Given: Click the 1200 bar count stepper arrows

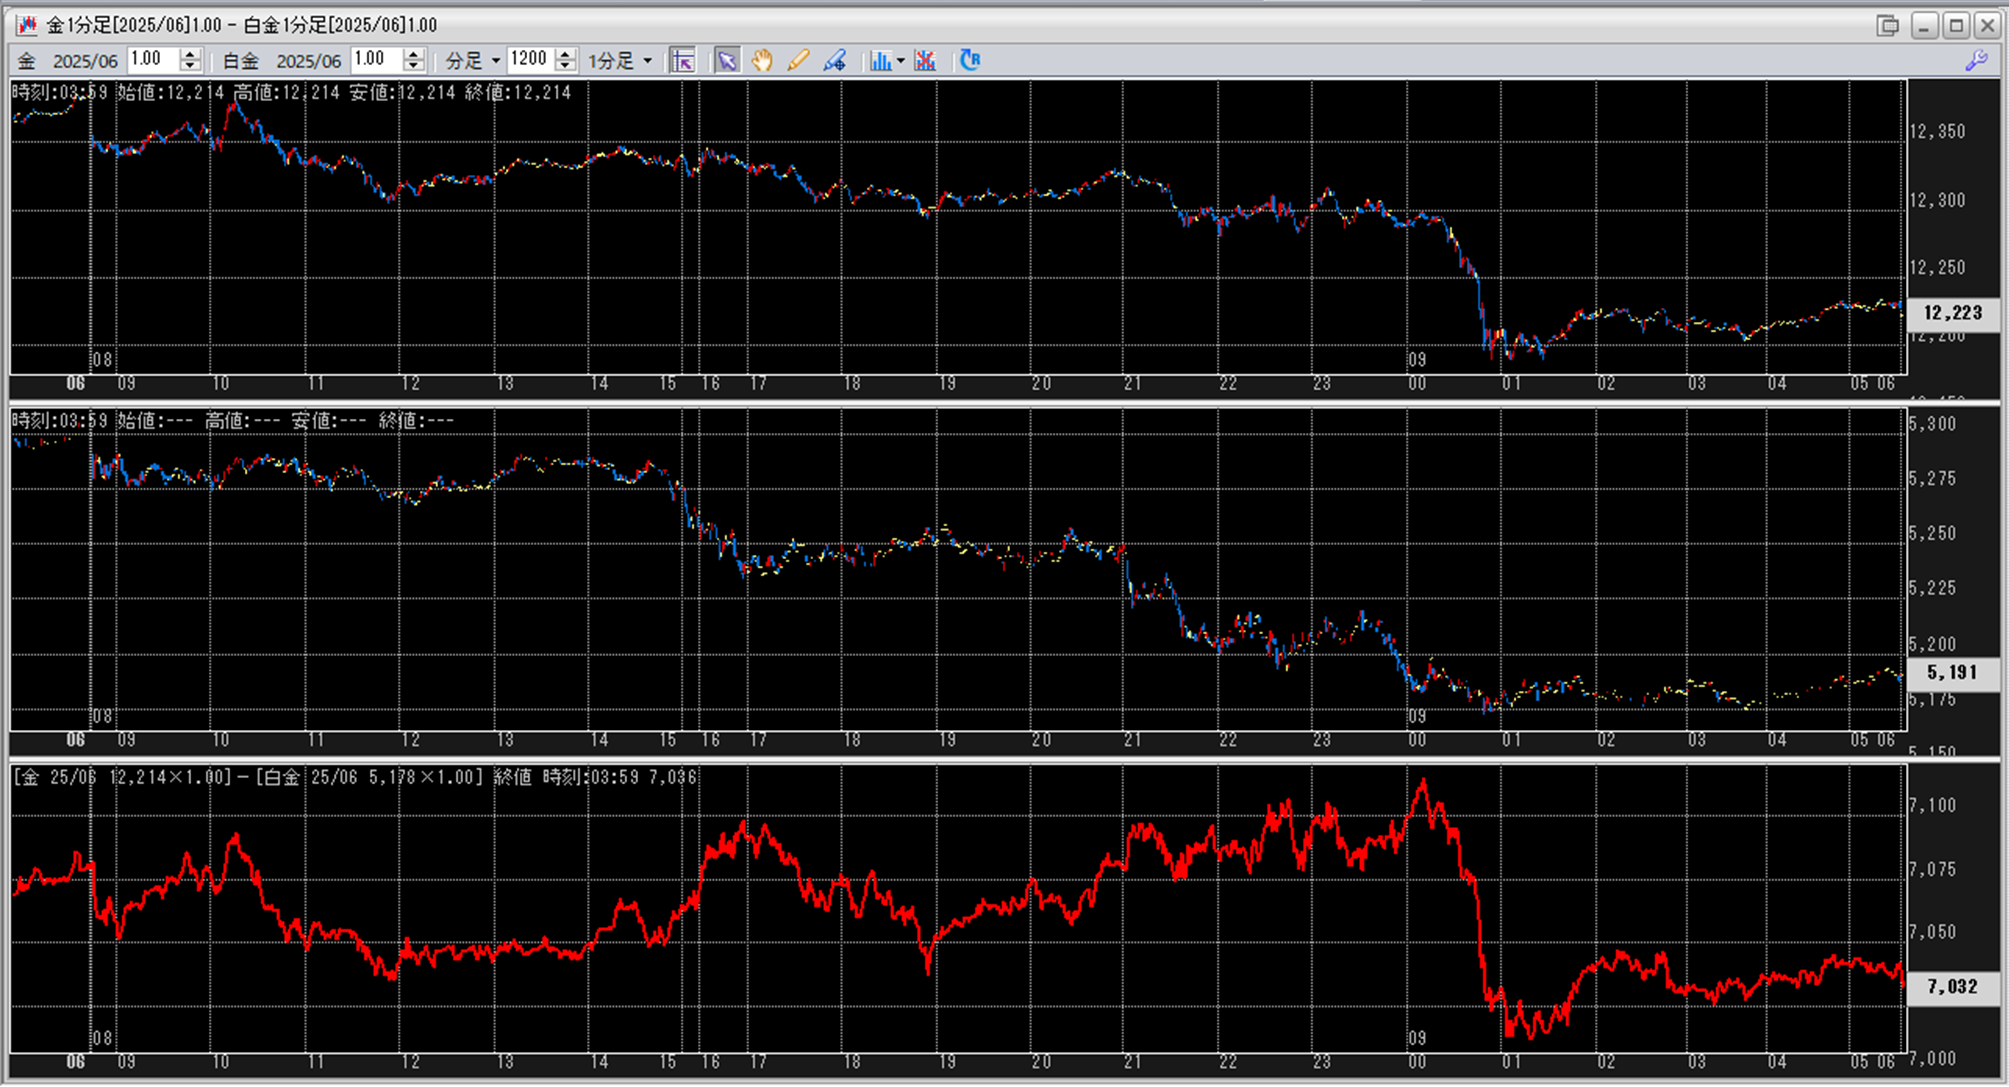Looking at the screenshot, I should click(x=565, y=60).
